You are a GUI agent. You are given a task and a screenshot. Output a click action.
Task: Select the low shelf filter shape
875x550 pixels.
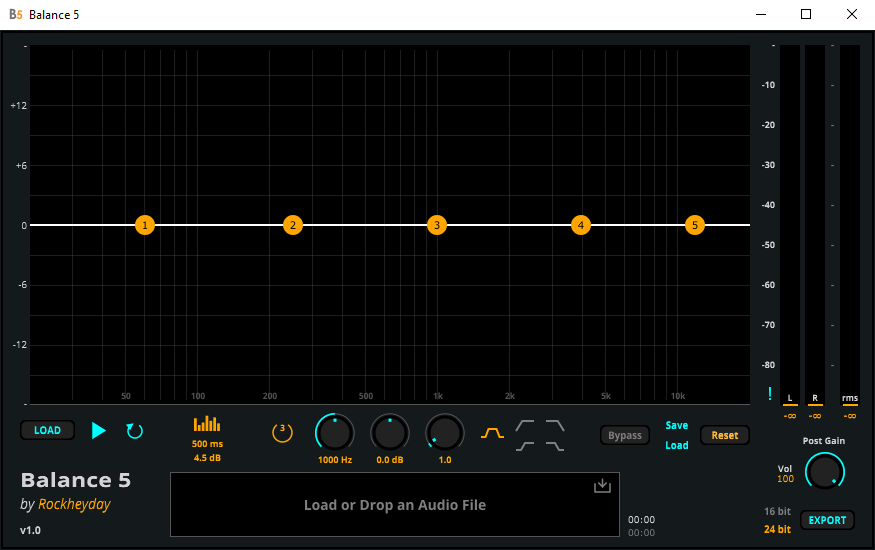click(x=525, y=446)
